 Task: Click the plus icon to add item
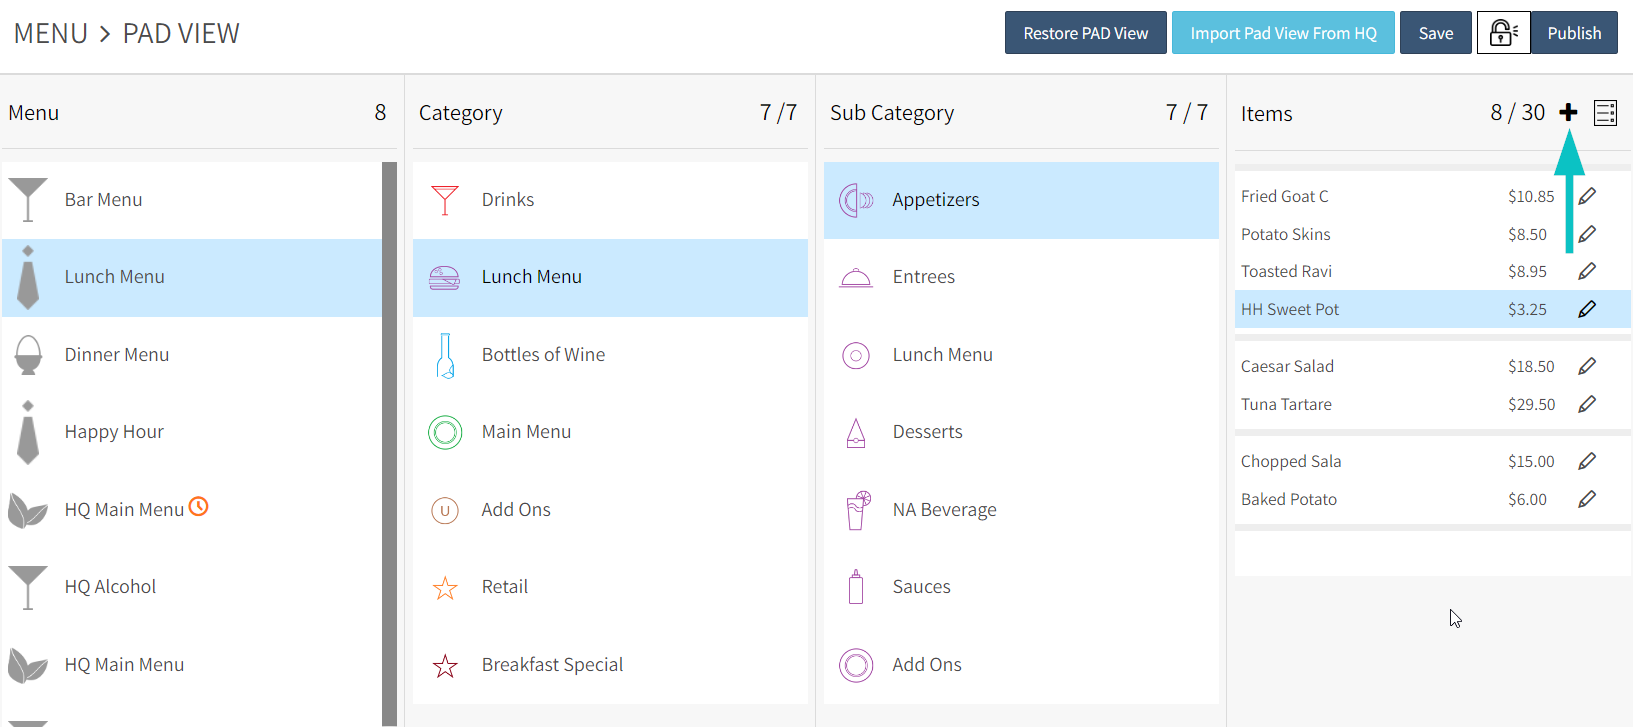point(1568,113)
